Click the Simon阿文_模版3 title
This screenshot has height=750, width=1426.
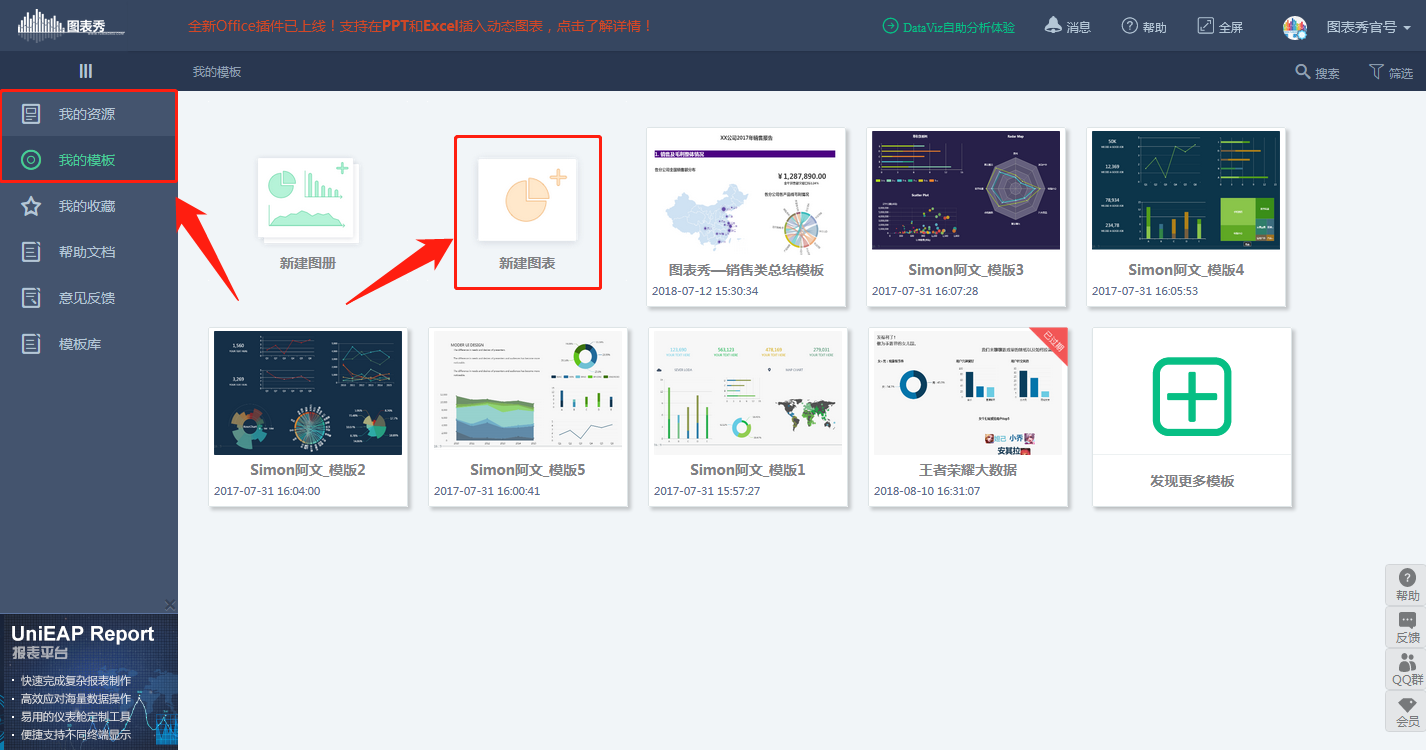(966, 270)
